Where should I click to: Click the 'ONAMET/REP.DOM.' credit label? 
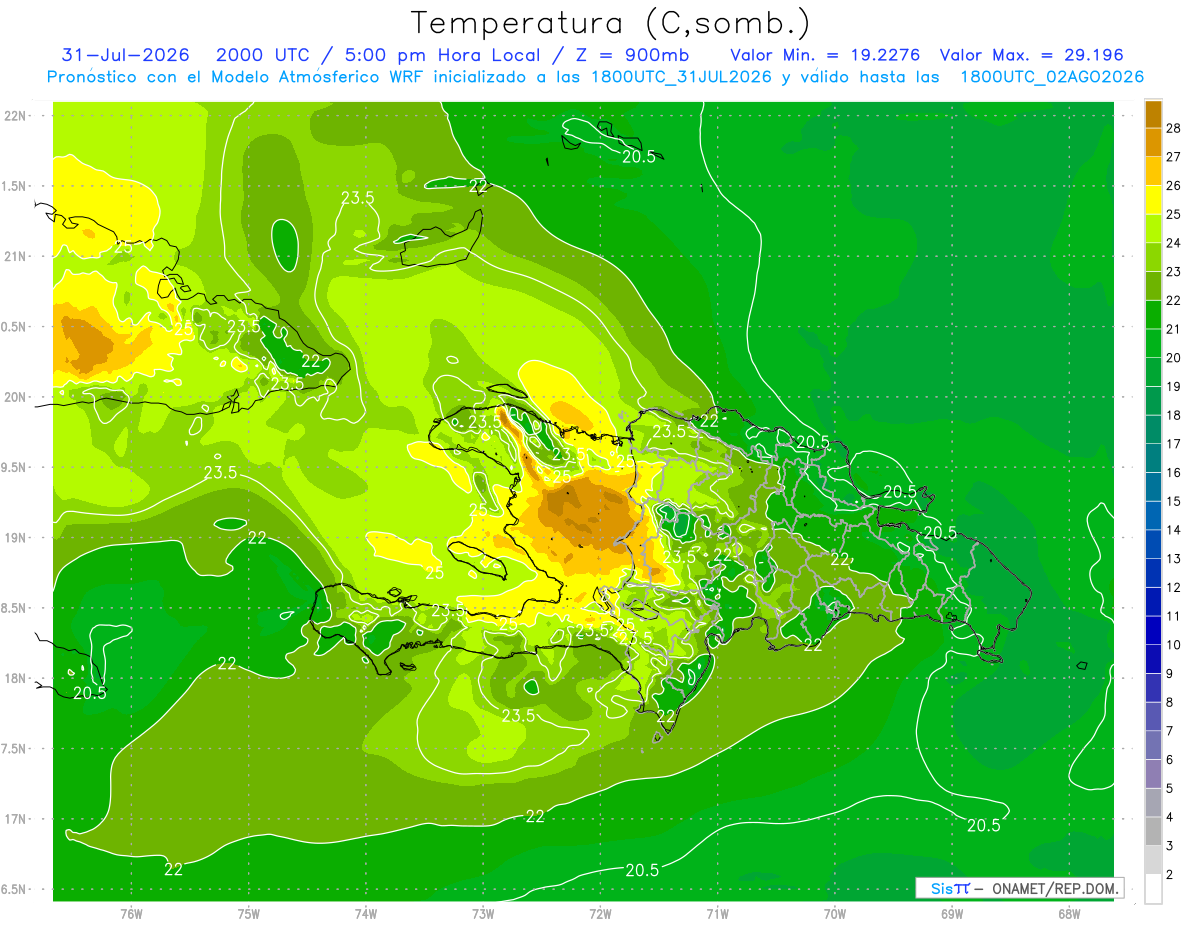(x=1054, y=888)
